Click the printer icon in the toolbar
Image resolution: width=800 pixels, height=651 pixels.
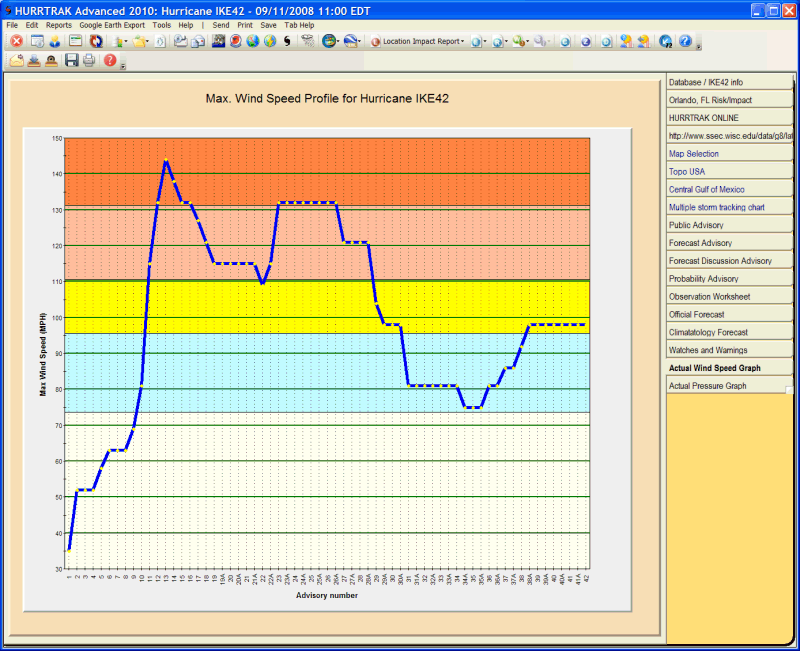tap(89, 61)
